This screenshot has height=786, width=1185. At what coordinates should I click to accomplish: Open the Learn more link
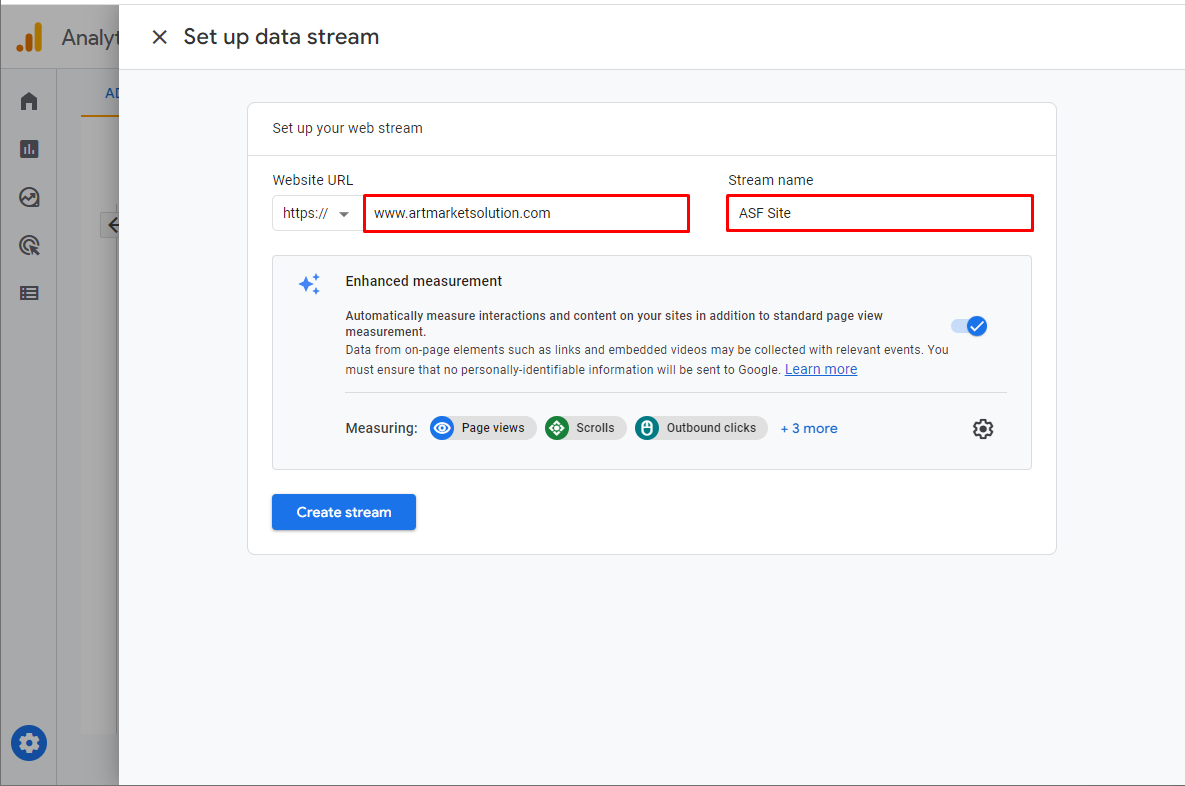click(x=821, y=370)
